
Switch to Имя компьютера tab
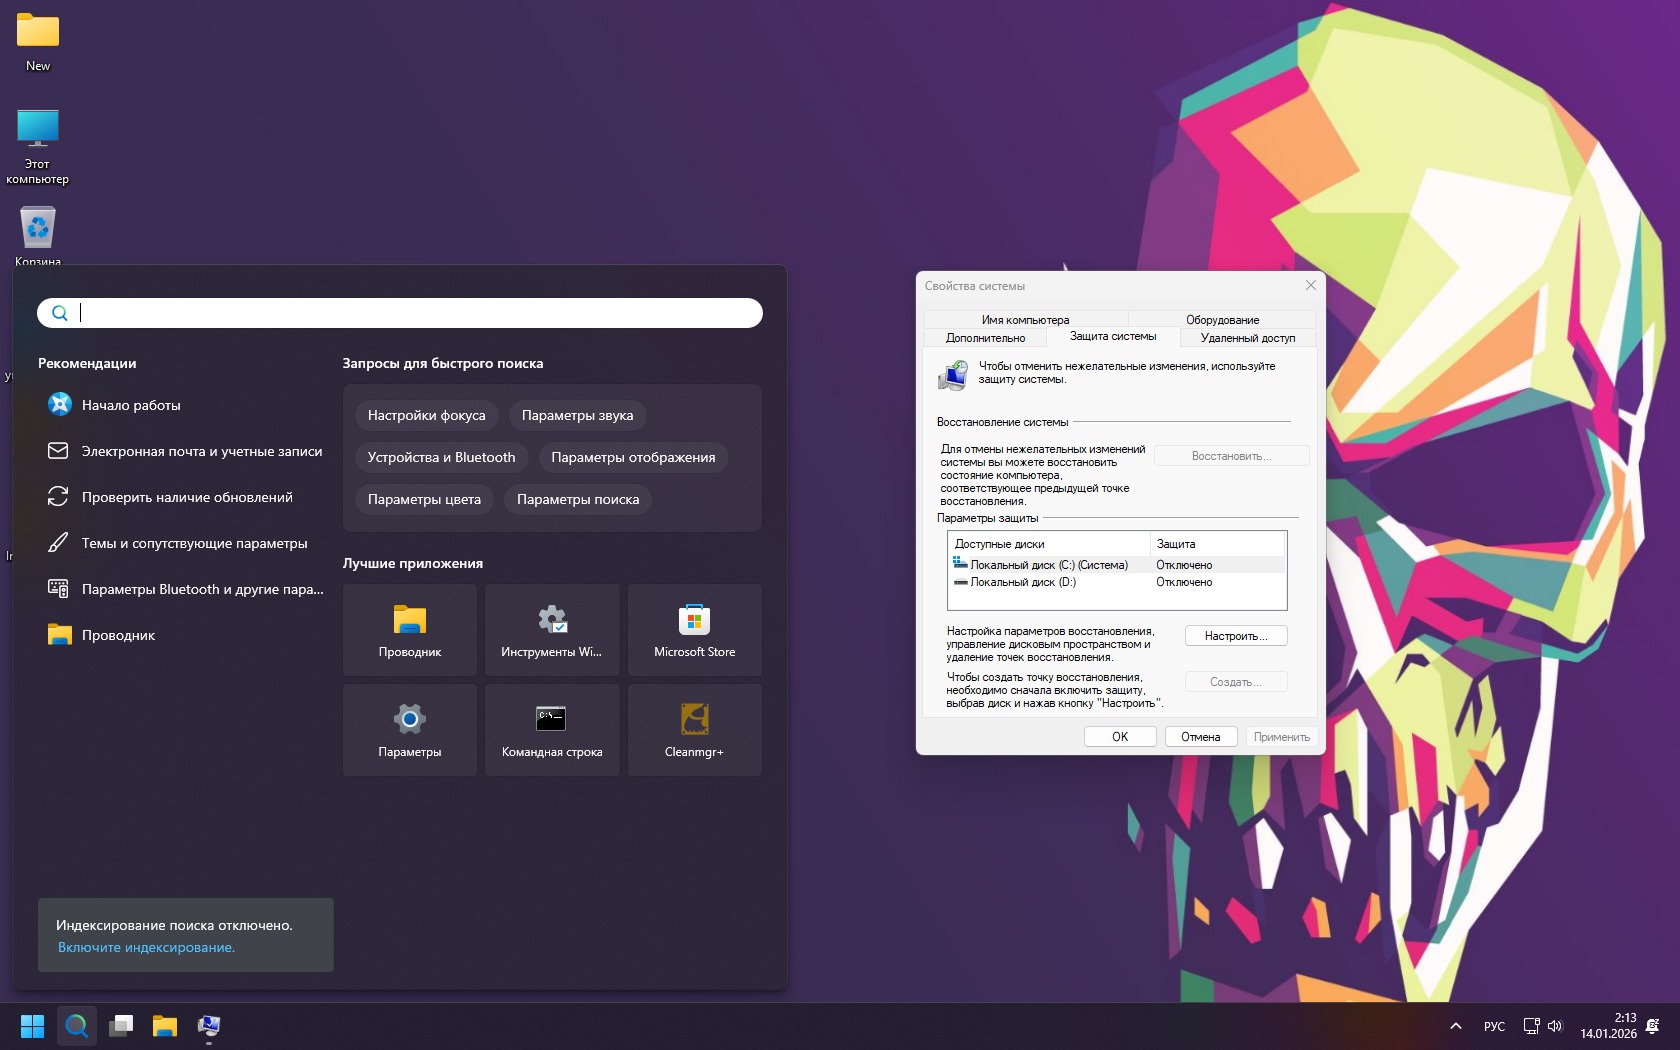tap(1025, 320)
